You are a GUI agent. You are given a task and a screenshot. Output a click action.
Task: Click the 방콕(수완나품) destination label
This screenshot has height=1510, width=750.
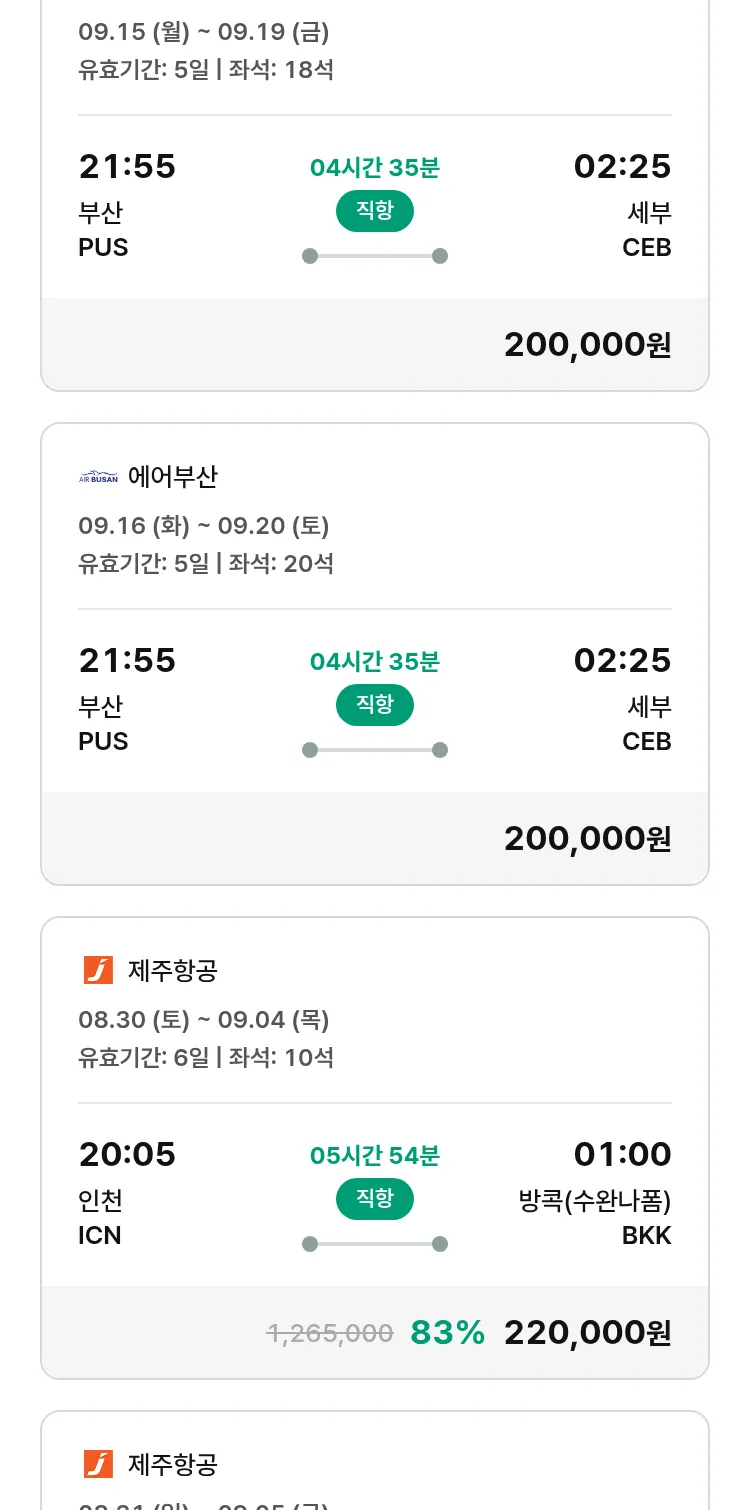coord(594,1200)
